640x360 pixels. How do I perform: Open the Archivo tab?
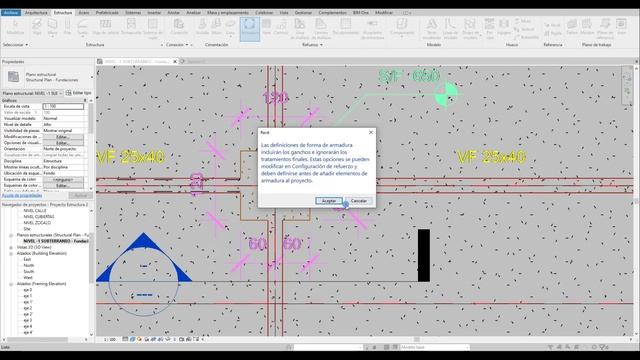pos(11,13)
